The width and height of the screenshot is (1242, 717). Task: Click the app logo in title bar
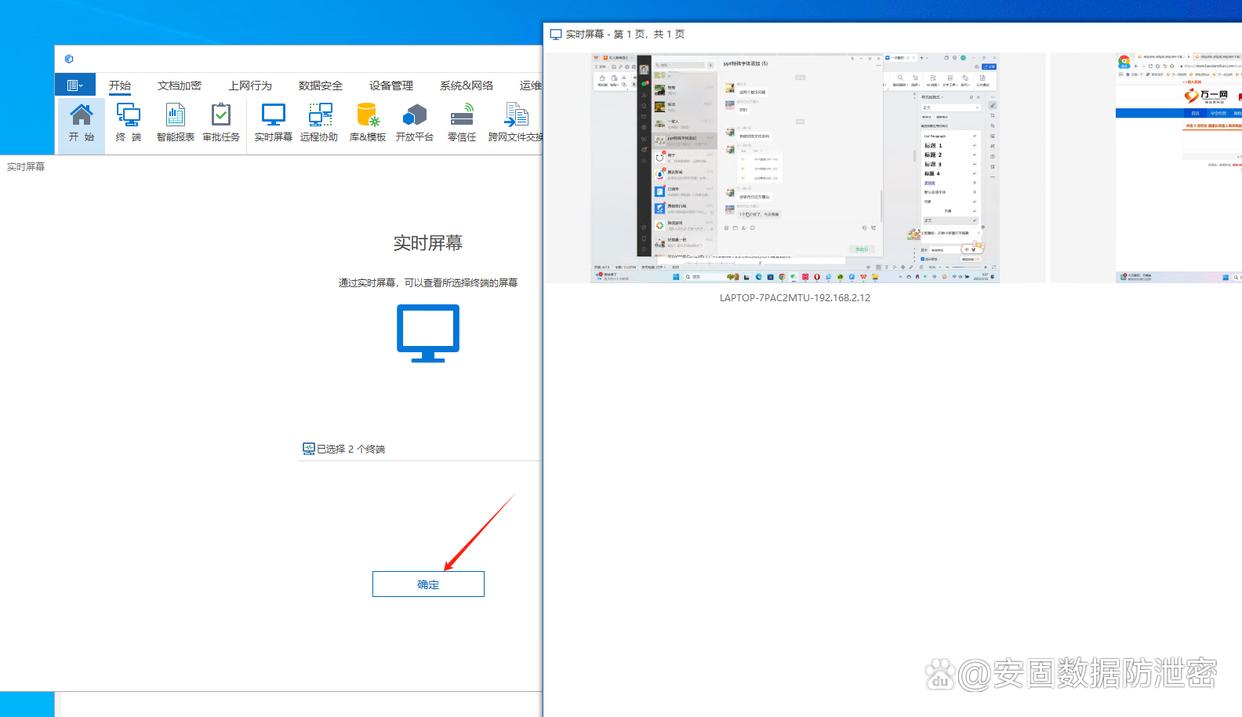click(69, 59)
